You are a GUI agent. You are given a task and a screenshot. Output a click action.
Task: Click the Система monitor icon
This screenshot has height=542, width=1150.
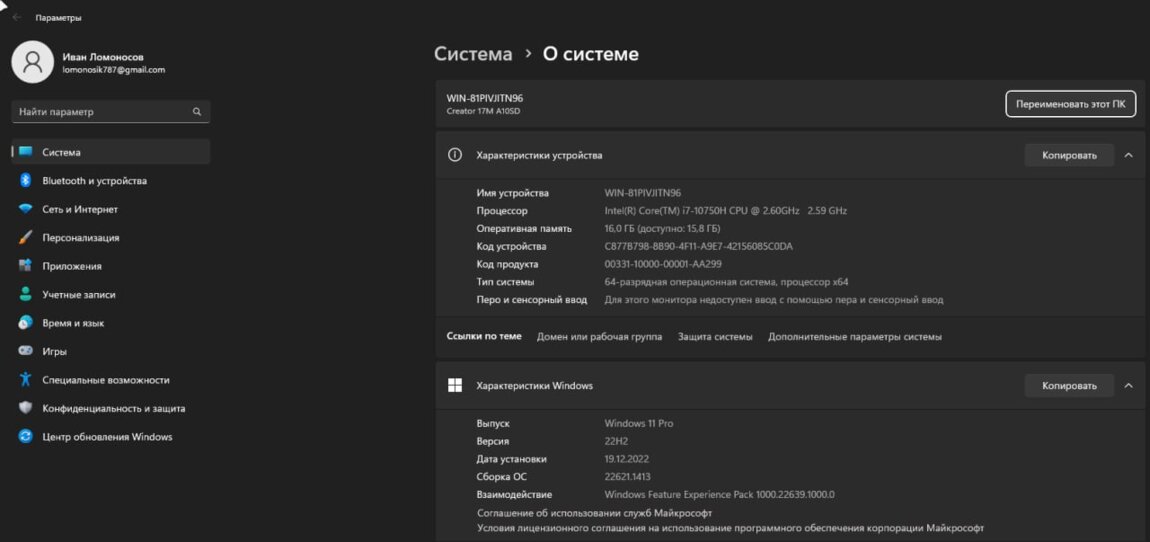click(26, 152)
